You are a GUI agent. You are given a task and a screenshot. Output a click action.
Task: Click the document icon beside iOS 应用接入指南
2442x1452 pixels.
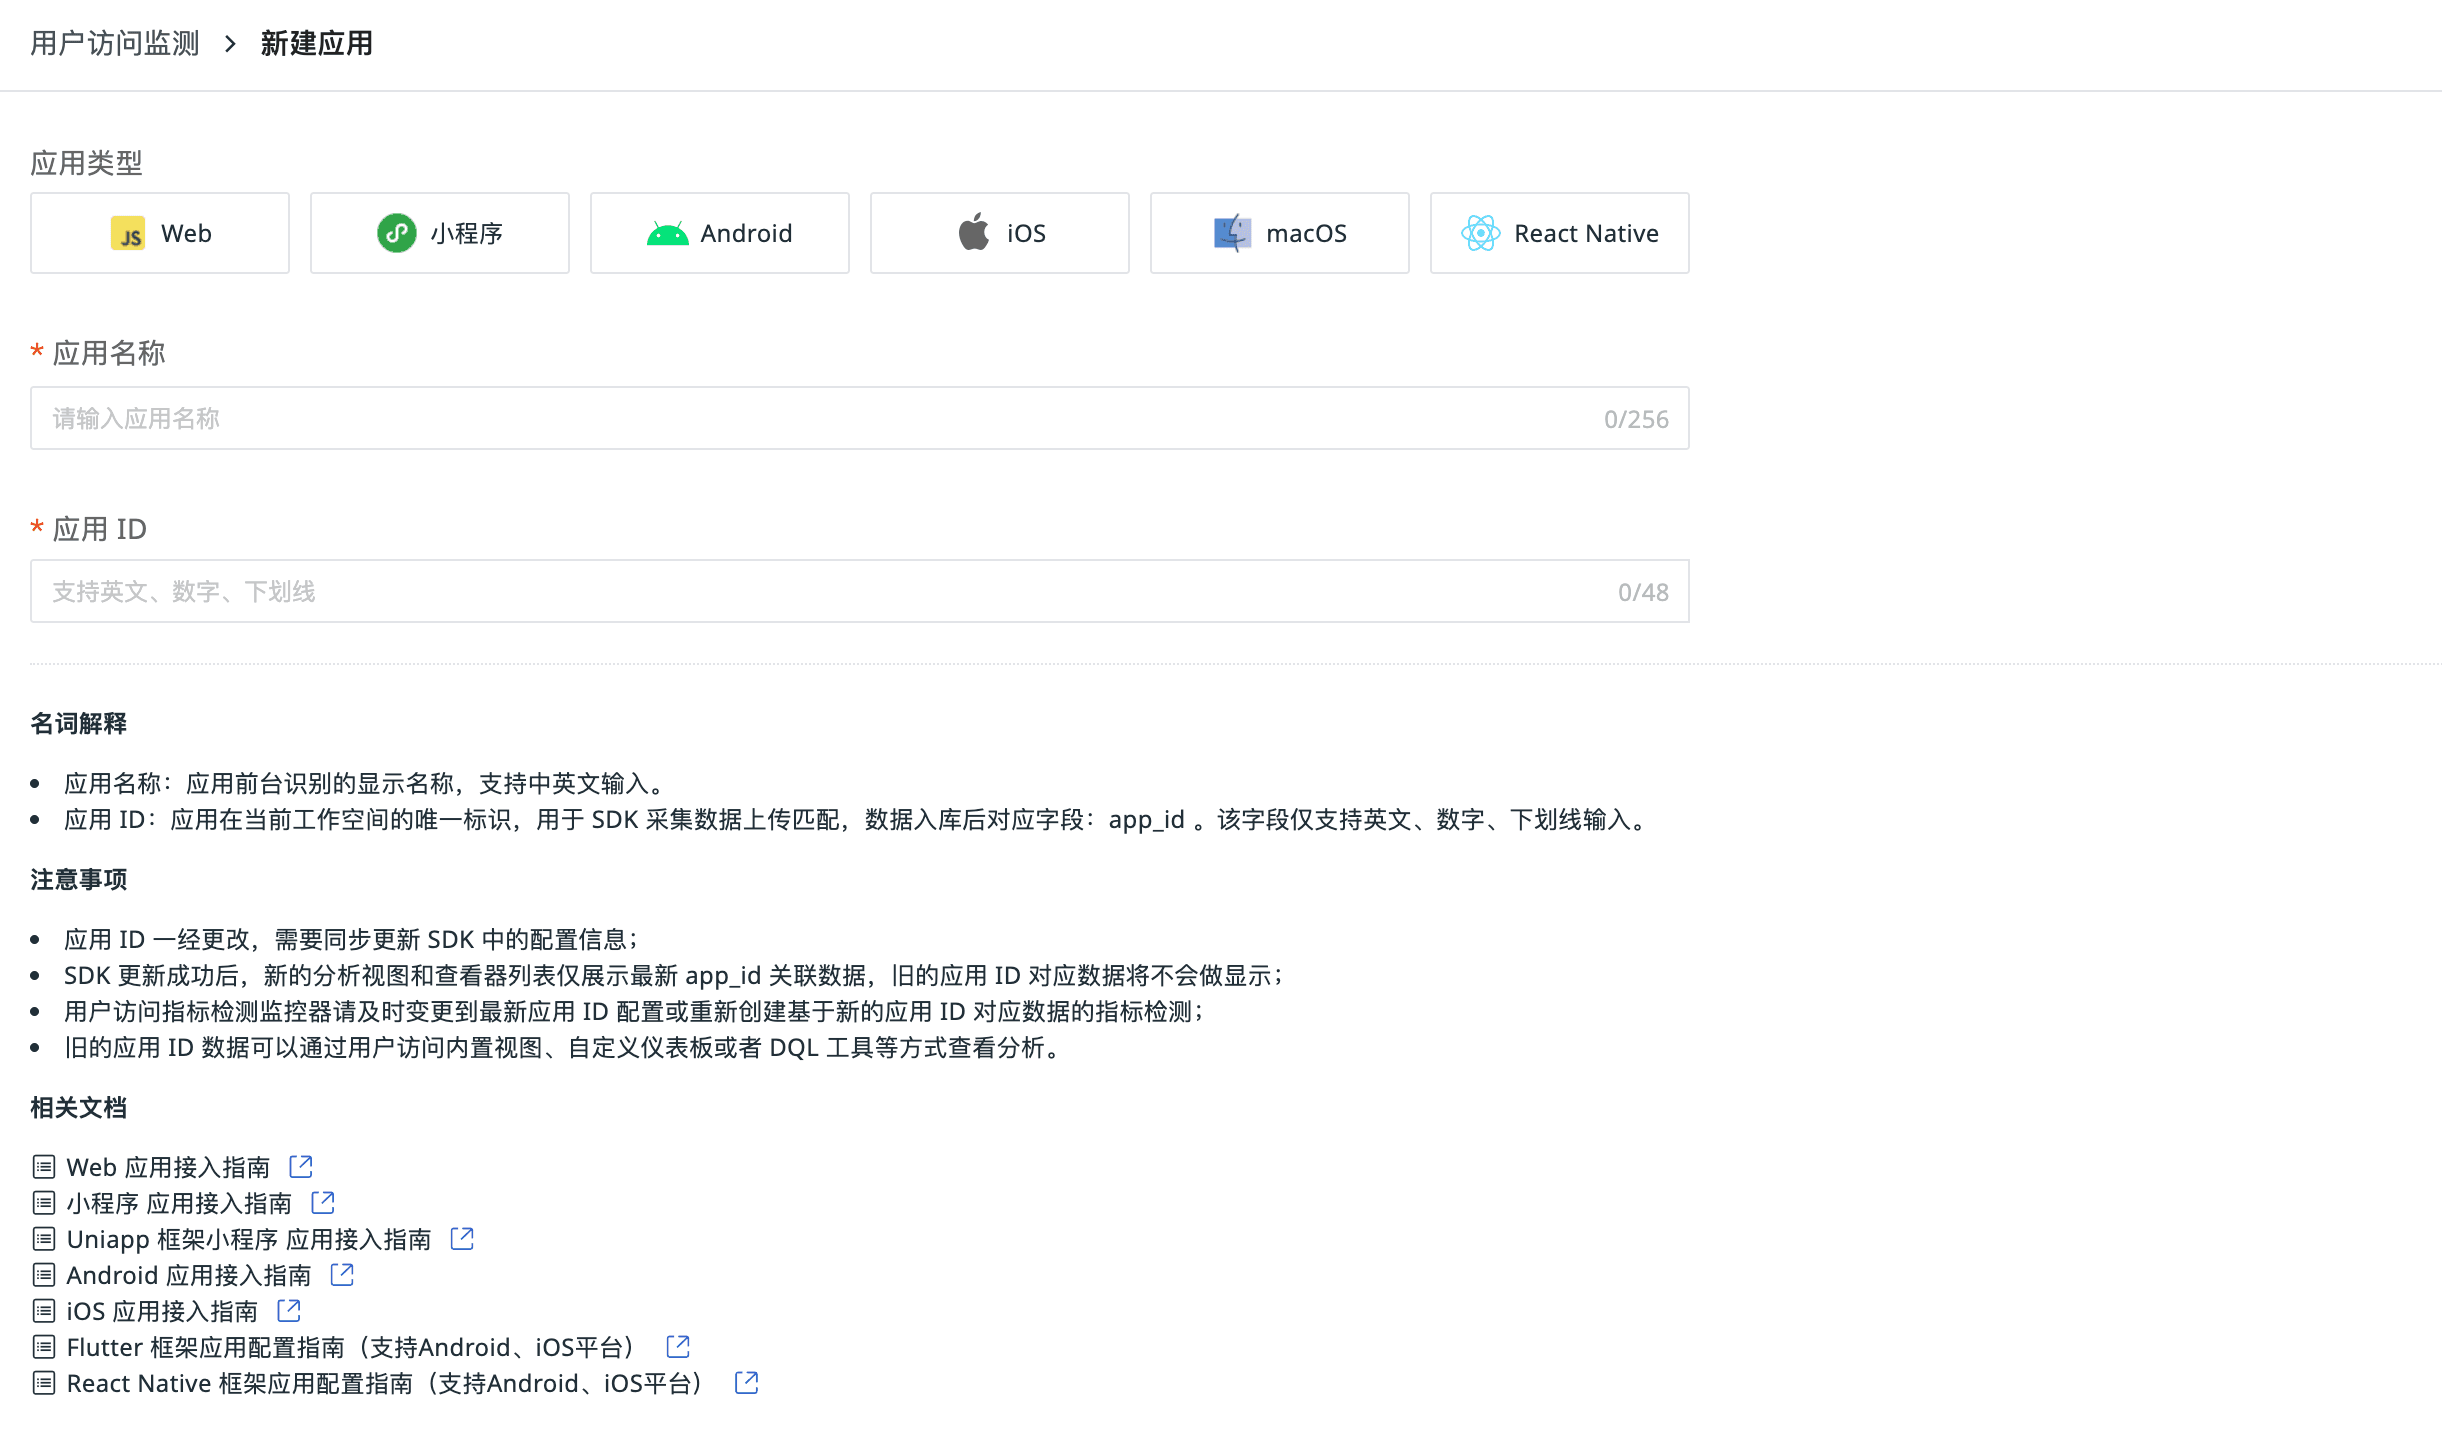[43, 1311]
